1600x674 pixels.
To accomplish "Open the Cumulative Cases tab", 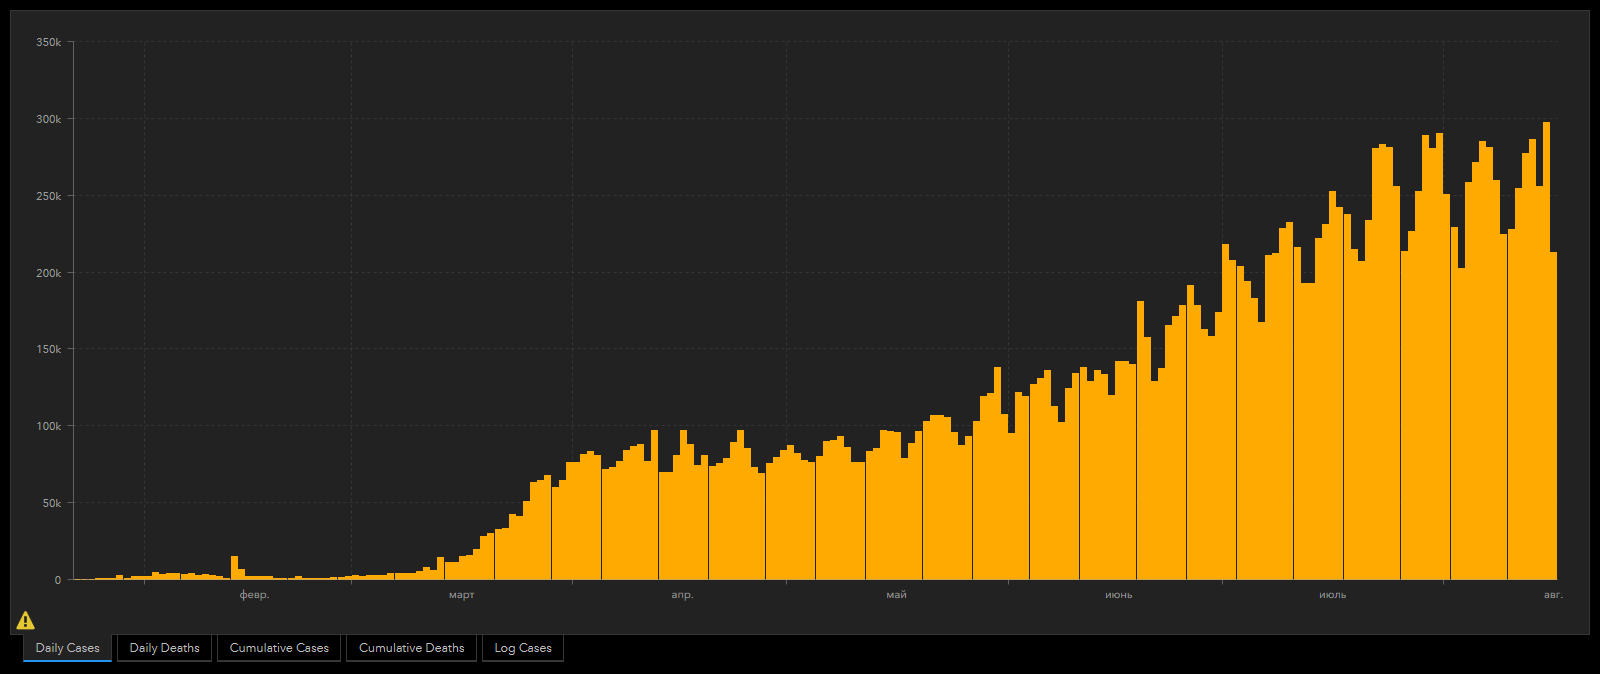I will click(279, 648).
